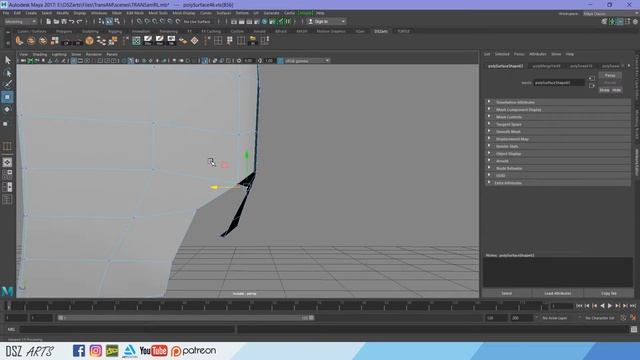Open the Patreon logo in banner

click(x=193, y=351)
